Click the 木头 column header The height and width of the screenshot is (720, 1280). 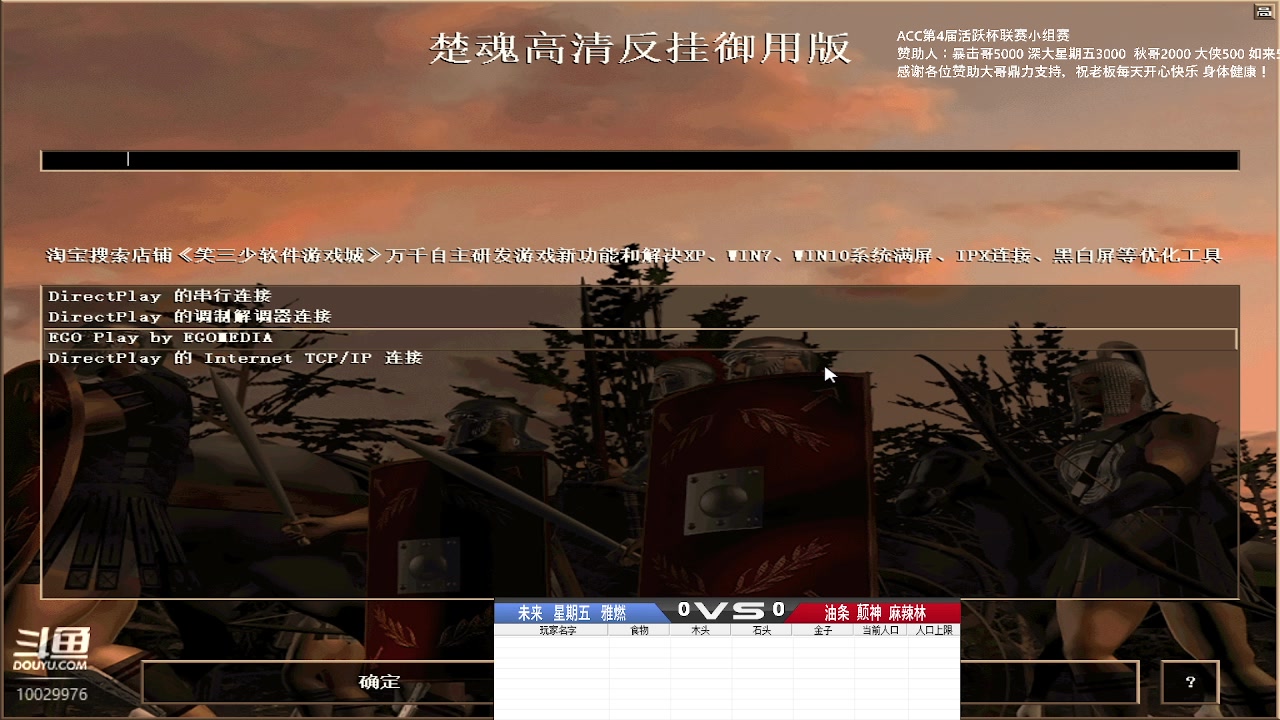click(x=700, y=630)
